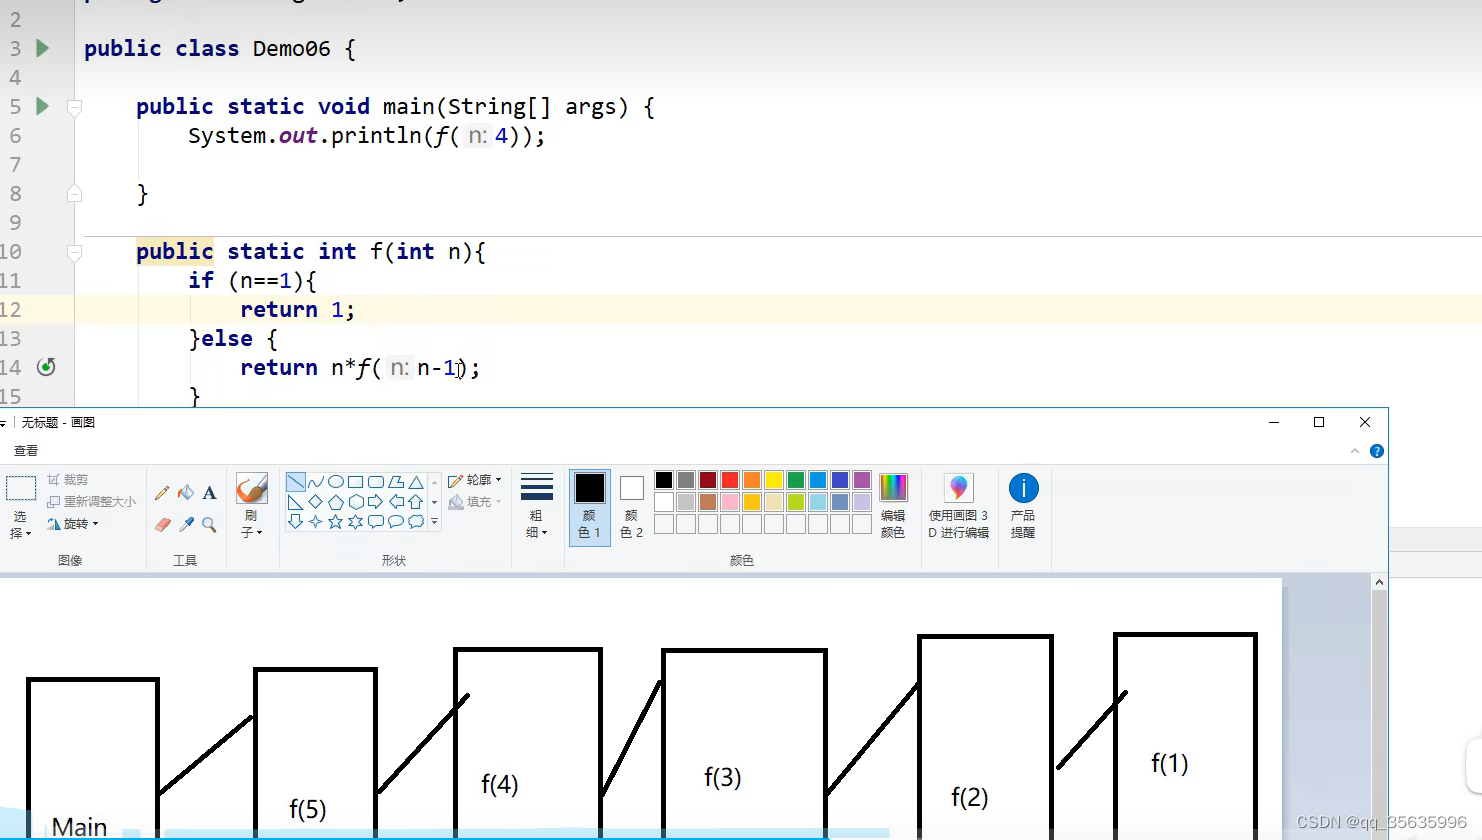Choose the Four-point star shape
1482x840 pixels.
click(x=316, y=521)
